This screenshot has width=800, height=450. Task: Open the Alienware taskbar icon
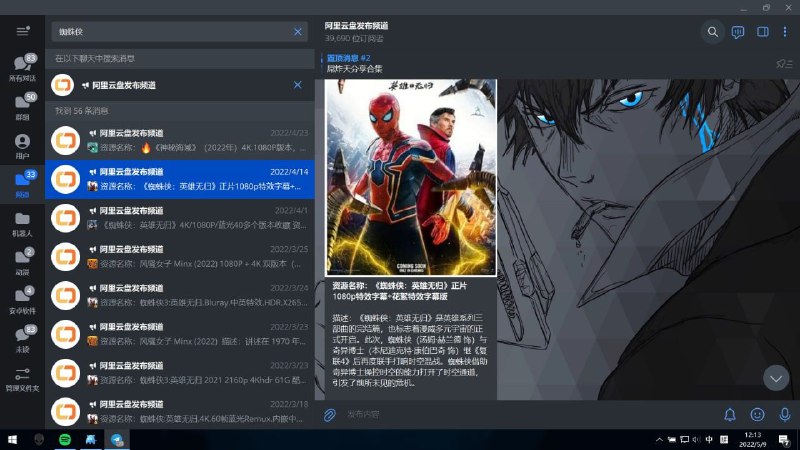coord(39,439)
